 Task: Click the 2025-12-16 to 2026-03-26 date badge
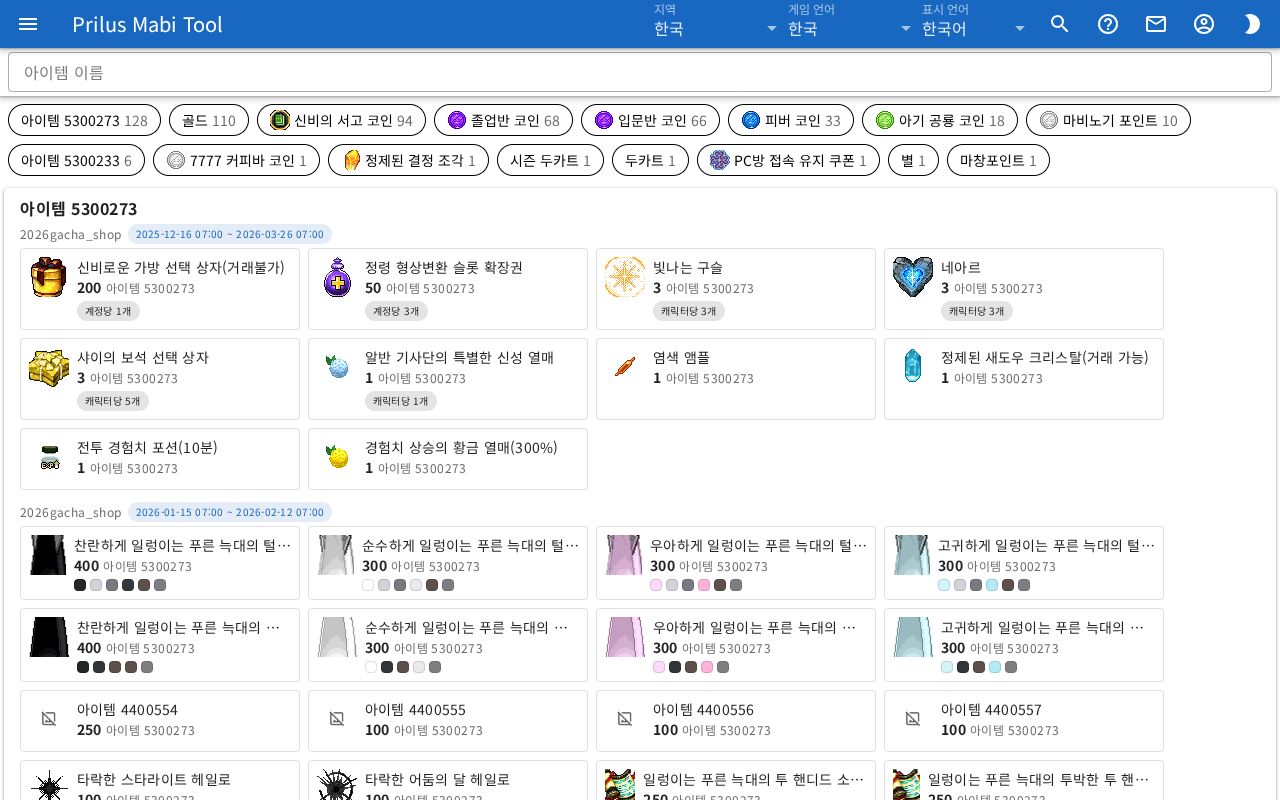[230, 234]
